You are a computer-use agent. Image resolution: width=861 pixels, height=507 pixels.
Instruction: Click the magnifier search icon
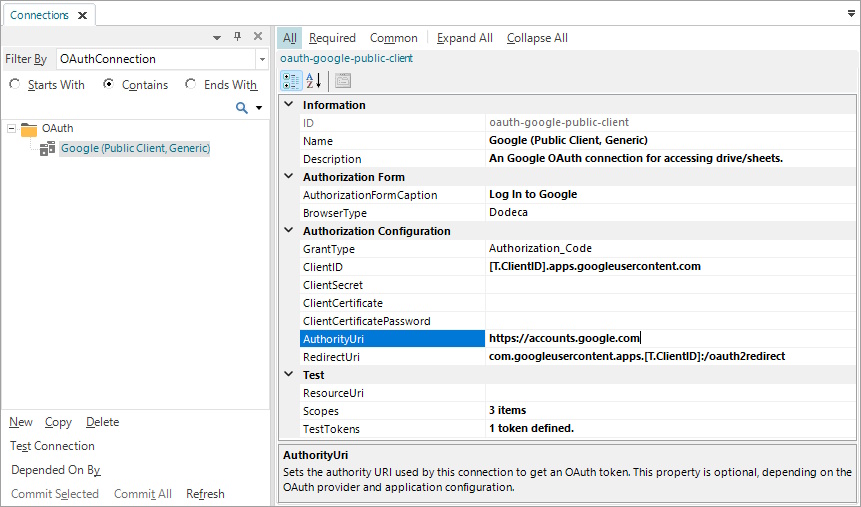tap(242, 108)
